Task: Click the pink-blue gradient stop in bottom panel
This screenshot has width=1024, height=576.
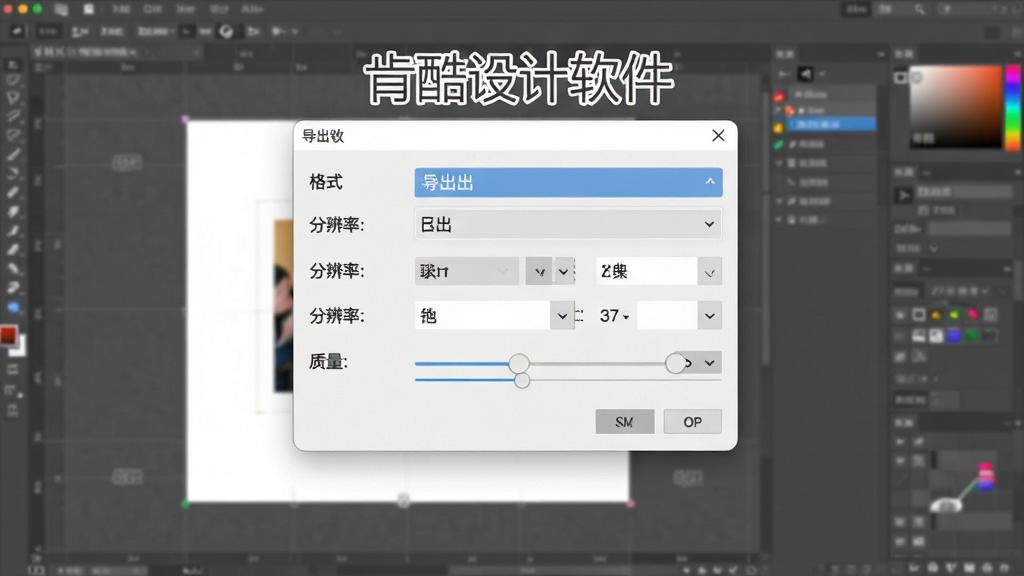Action: 985,477
